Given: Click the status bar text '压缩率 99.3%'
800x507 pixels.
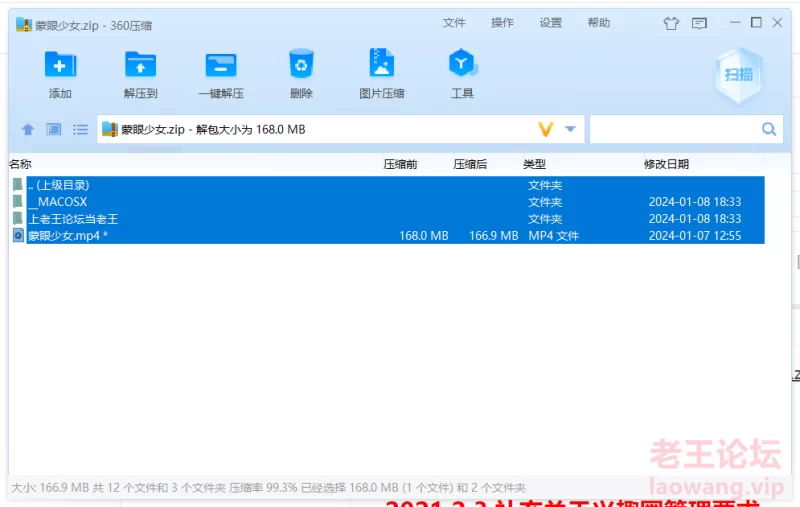Looking at the screenshot, I should pyautogui.click(x=263, y=488).
